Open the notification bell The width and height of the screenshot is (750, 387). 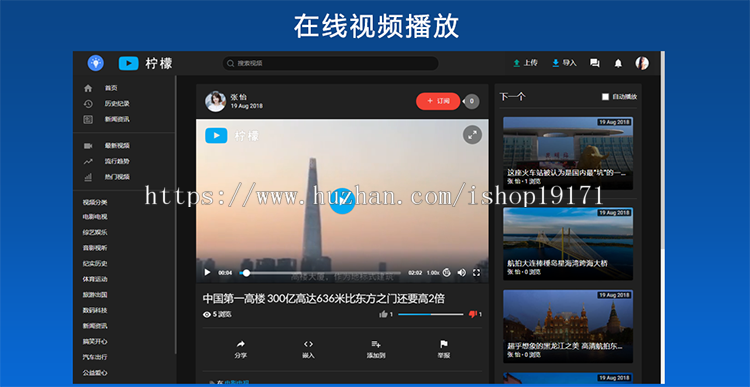coord(618,63)
